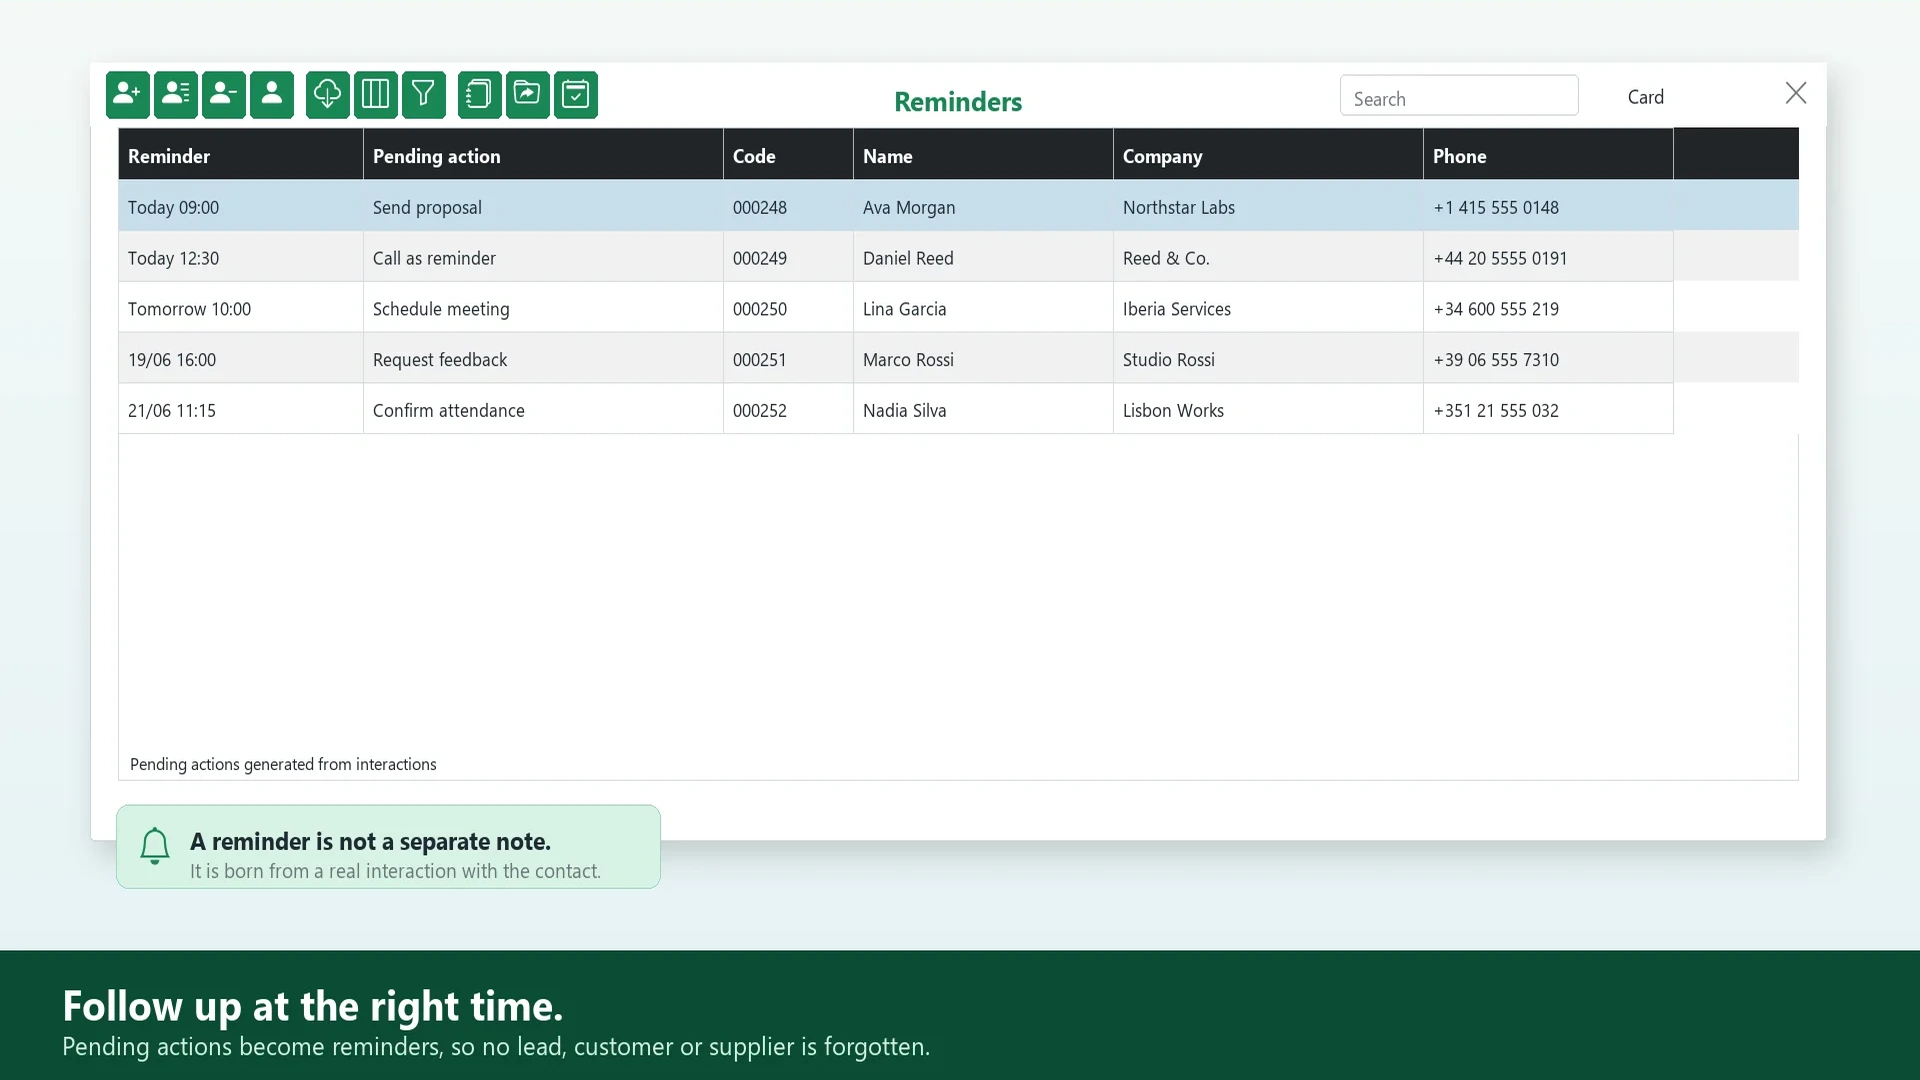Open the contact details list icon
Screen dimensions: 1920x1080
[x=176, y=95]
